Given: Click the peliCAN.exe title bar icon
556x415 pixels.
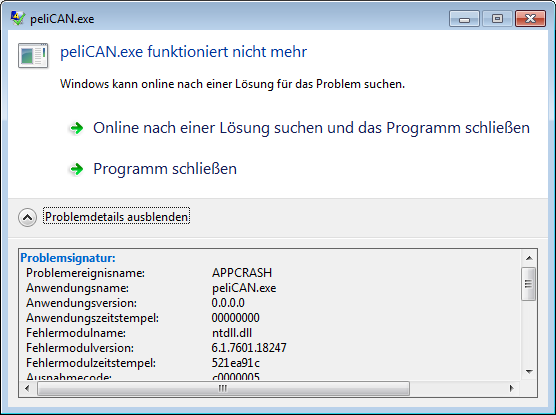Looking at the screenshot, I should coord(17,18).
